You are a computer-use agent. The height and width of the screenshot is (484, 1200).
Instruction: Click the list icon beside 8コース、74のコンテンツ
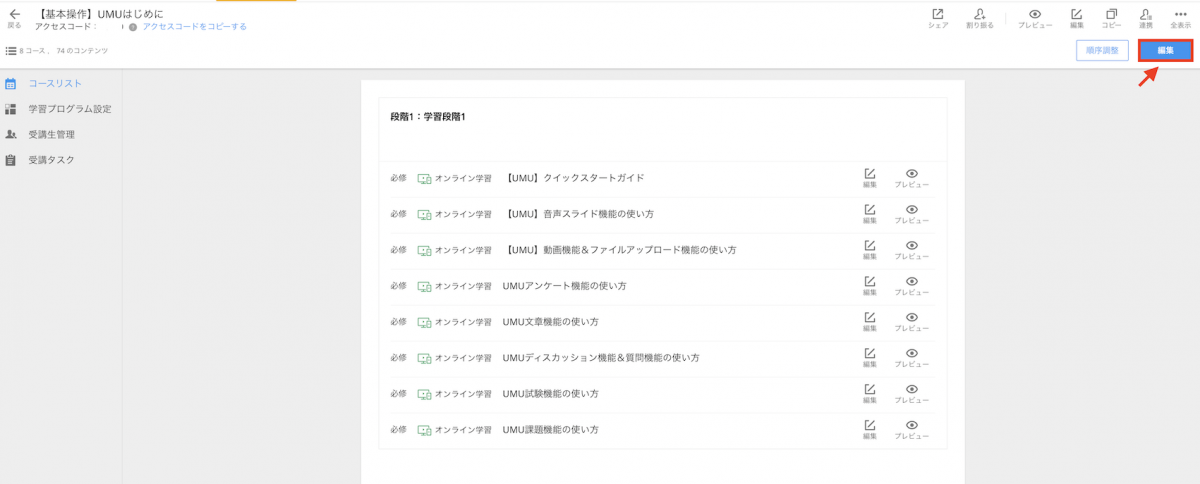pos(11,50)
